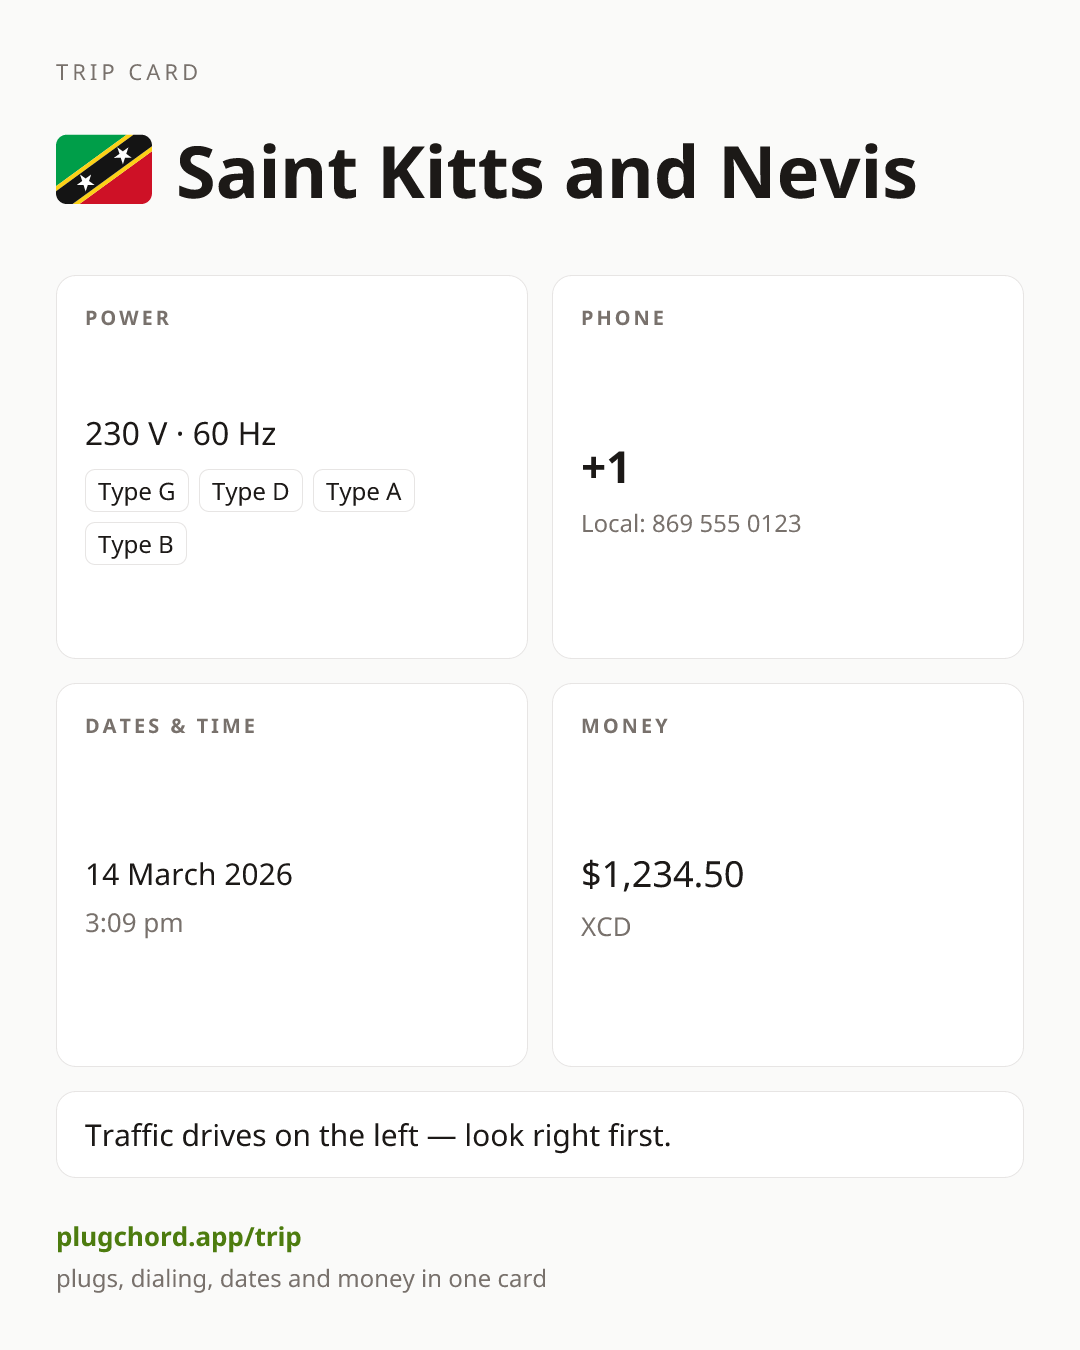Select the Type A plug chip
This screenshot has height=1350, width=1080.
tap(364, 491)
